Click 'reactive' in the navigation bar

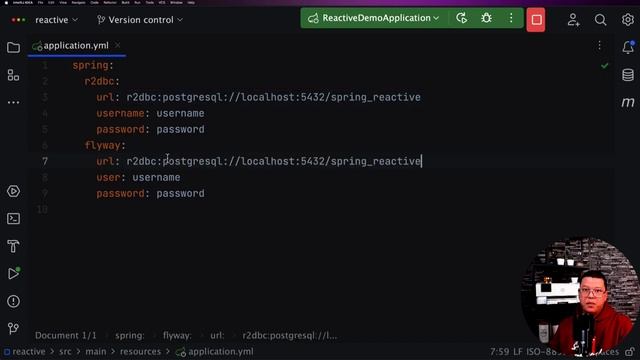[25, 351]
